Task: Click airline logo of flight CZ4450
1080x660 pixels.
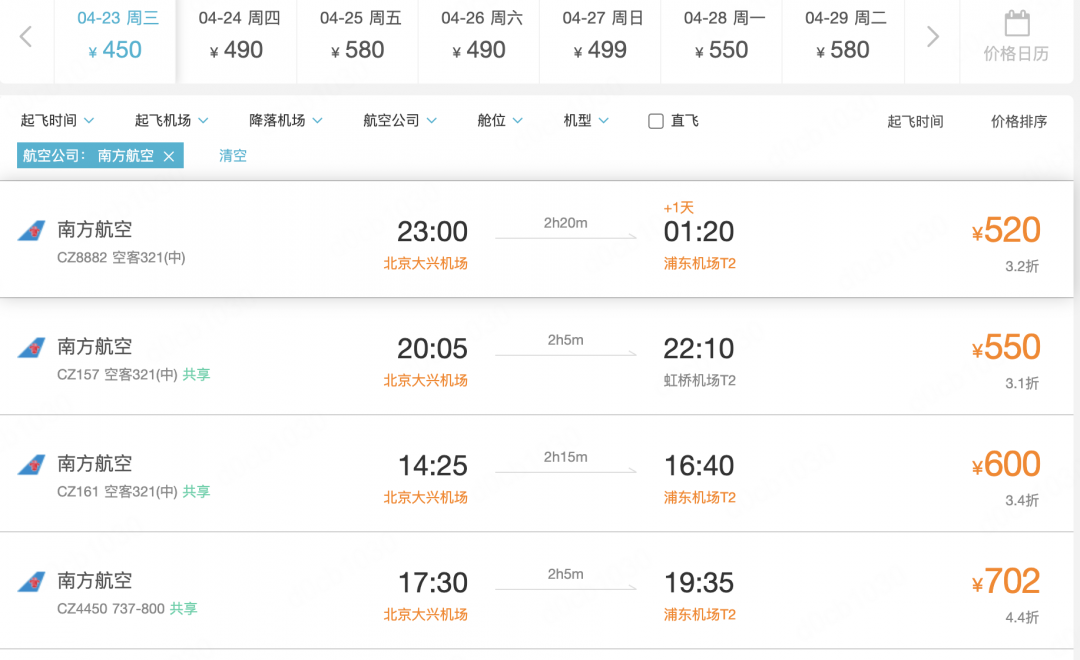Action: pyautogui.click(x=31, y=582)
